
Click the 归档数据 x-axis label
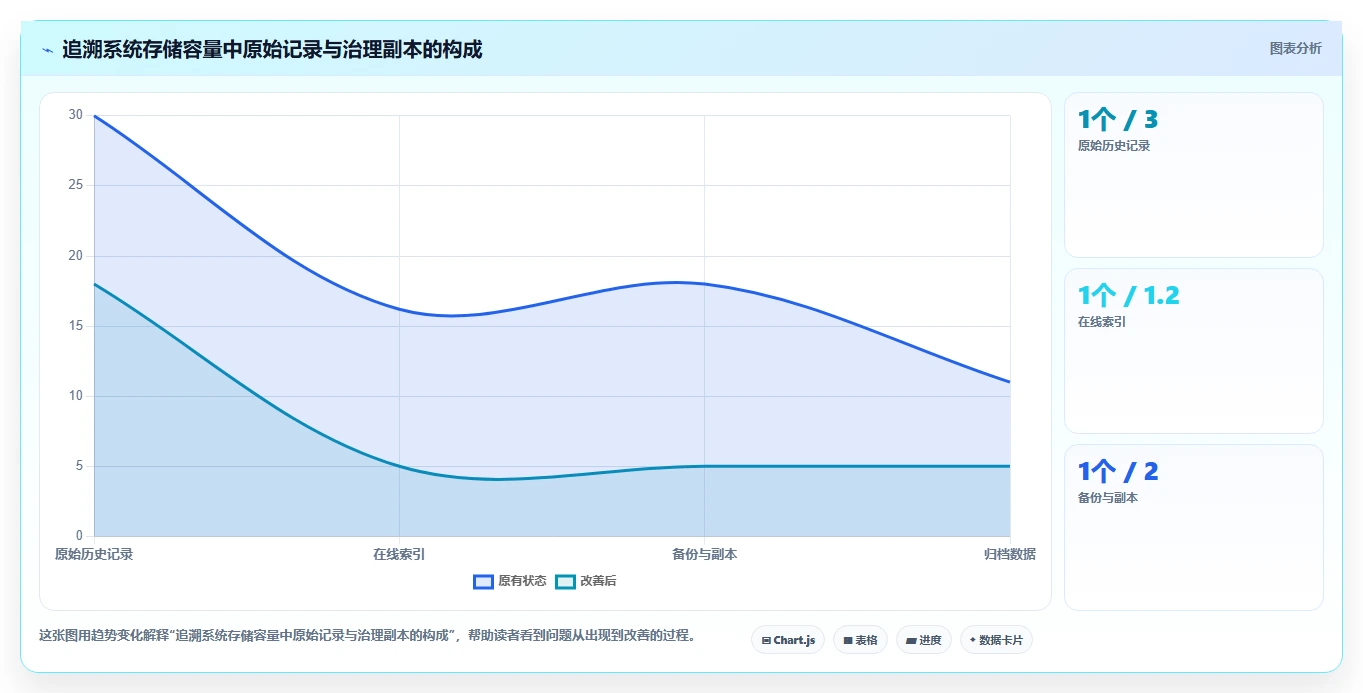pos(1010,554)
